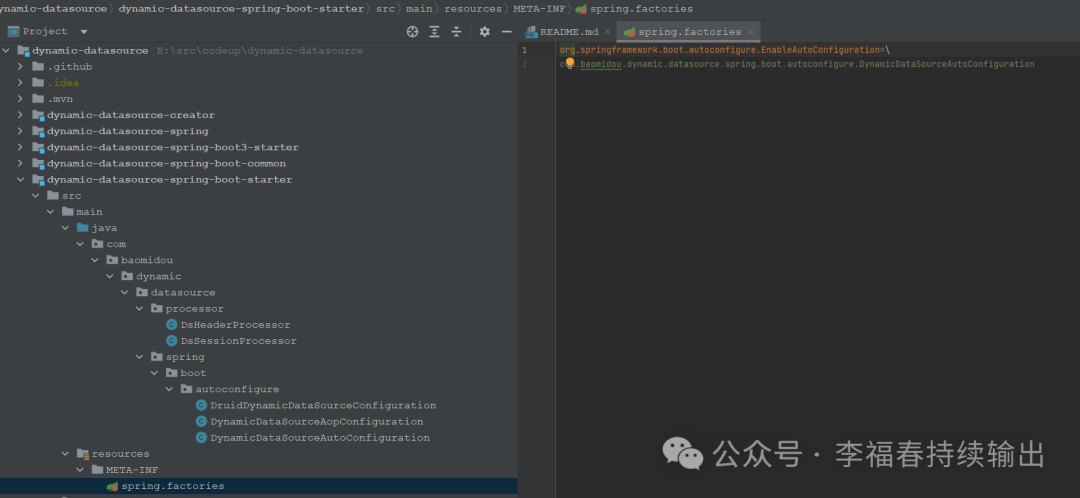
Task: Click the README.md tab markdown file icon
Action: tap(531, 32)
